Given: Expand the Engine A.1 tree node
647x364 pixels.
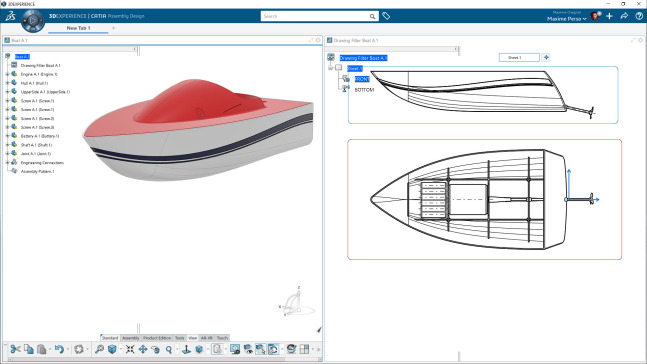Looking at the screenshot, I should click(x=7, y=74).
